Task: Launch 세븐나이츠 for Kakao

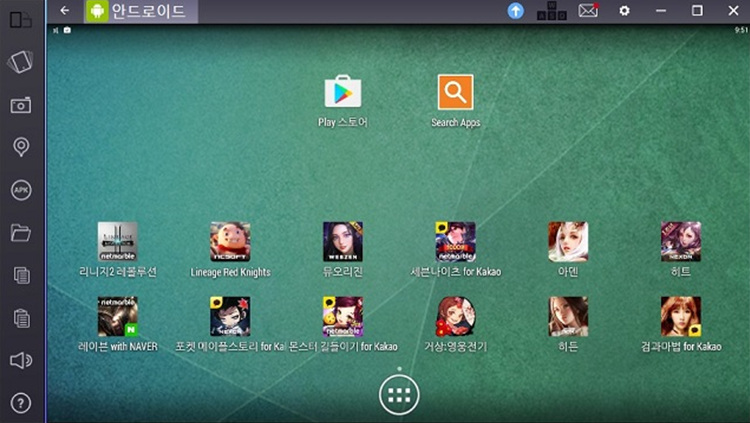Action: pyautogui.click(x=455, y=242)
